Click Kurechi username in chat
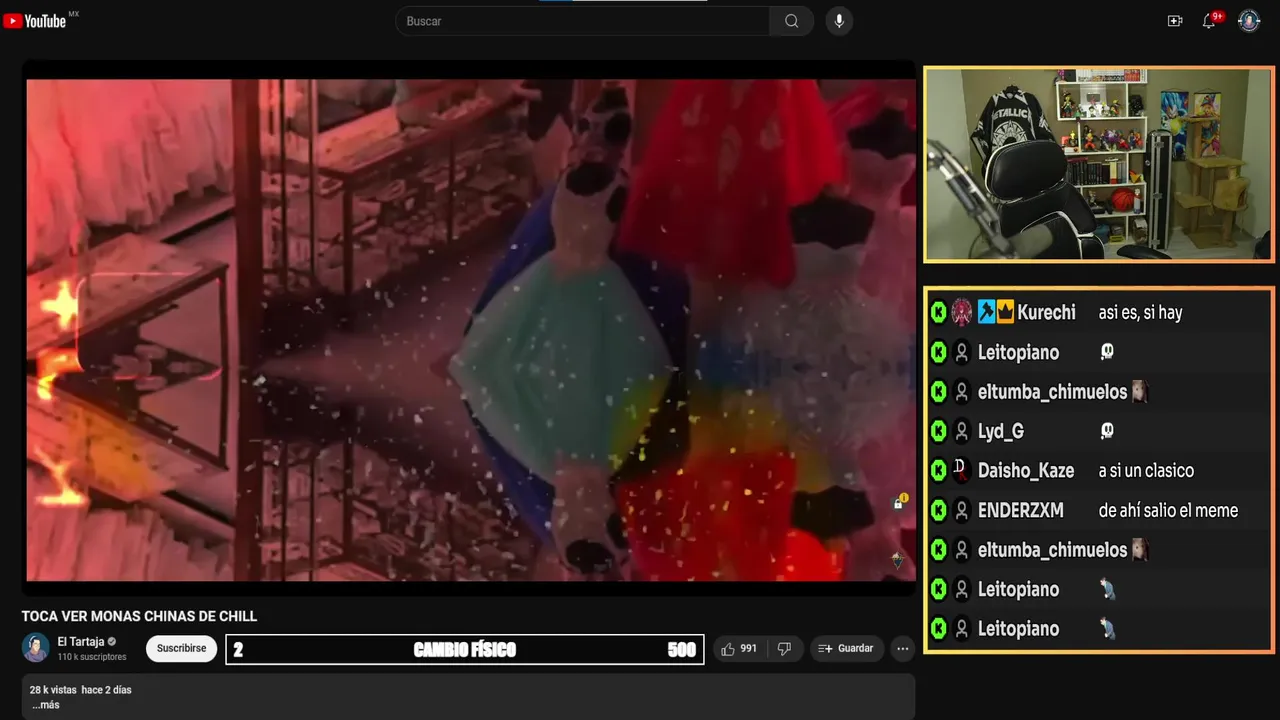This screenshot has height=720, width=1280. [x=1046, y=313]
